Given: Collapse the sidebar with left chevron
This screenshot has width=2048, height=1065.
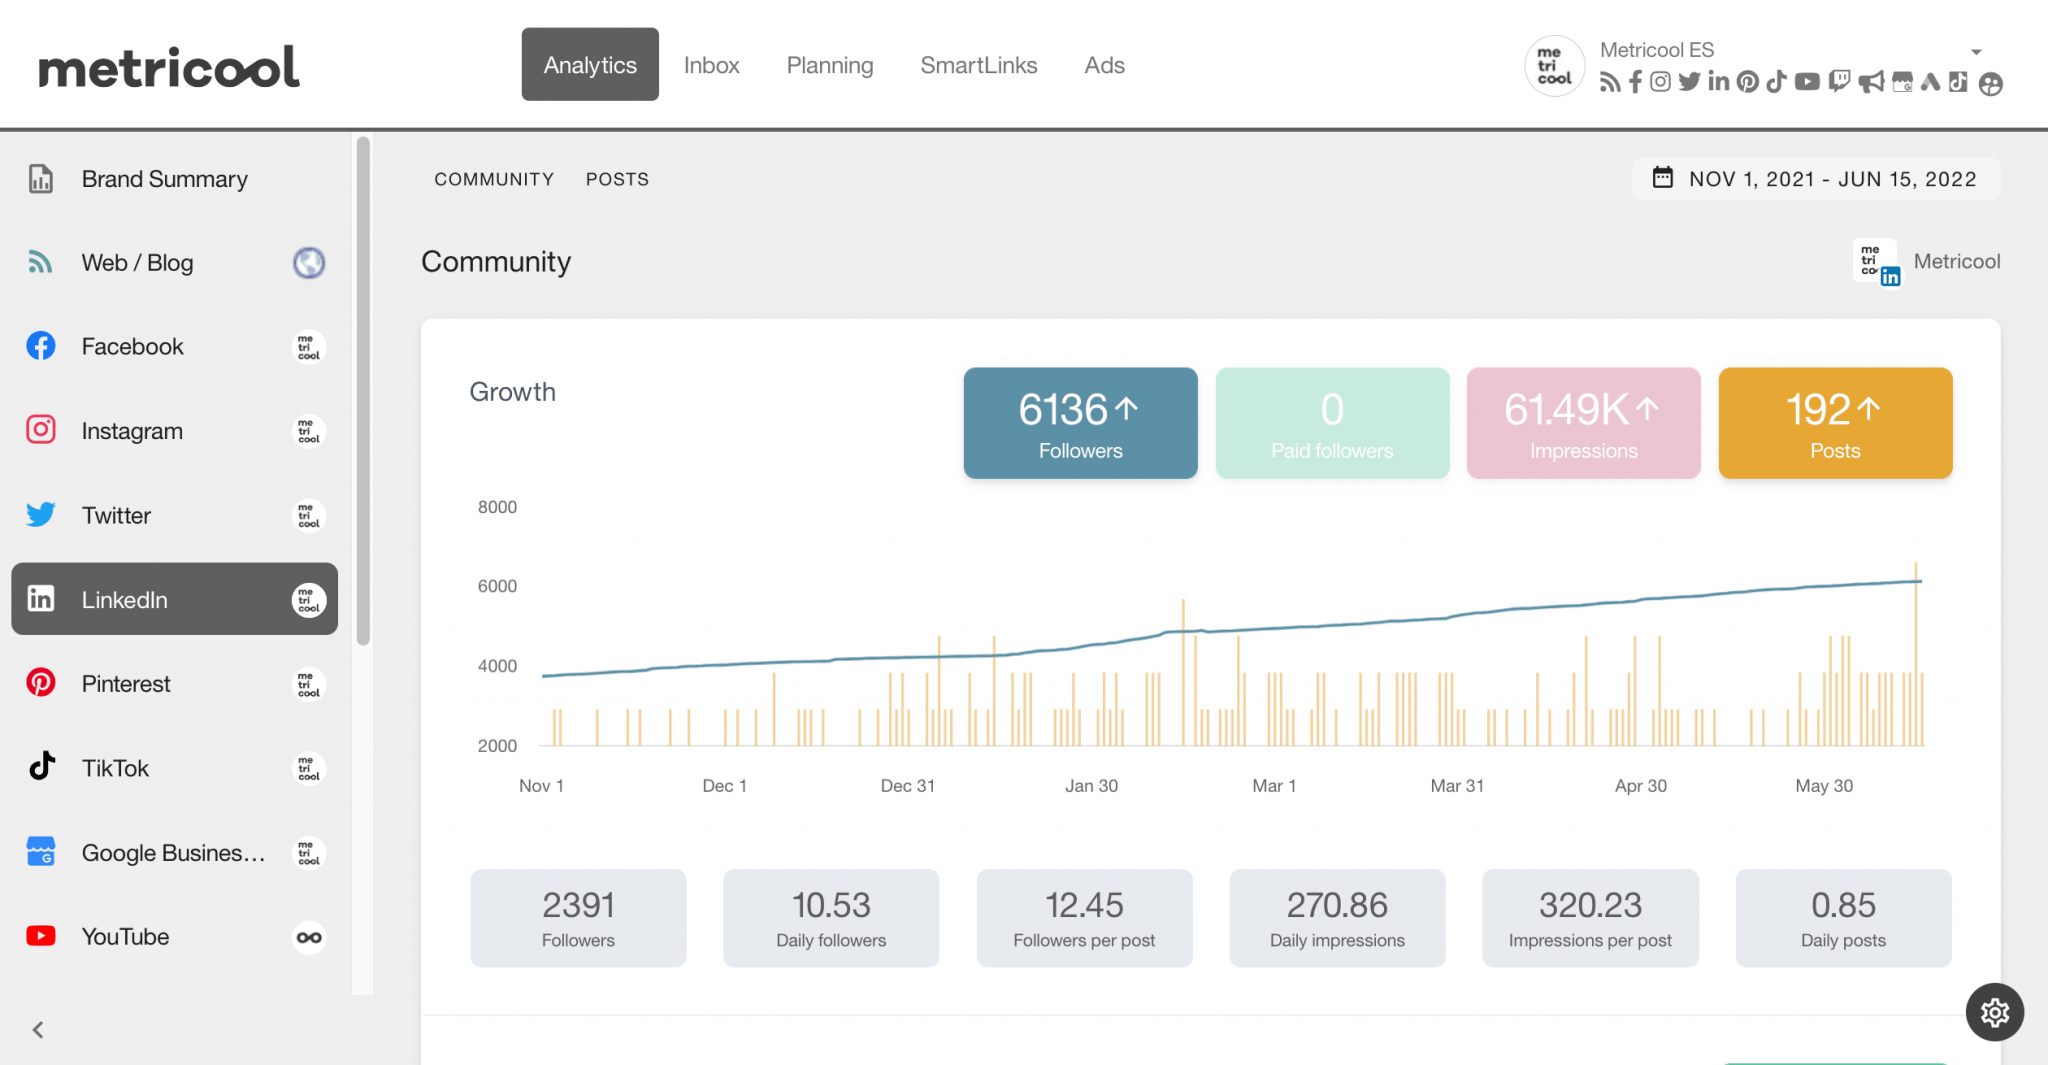Looking at the screenshot, I should [38, 1029].
